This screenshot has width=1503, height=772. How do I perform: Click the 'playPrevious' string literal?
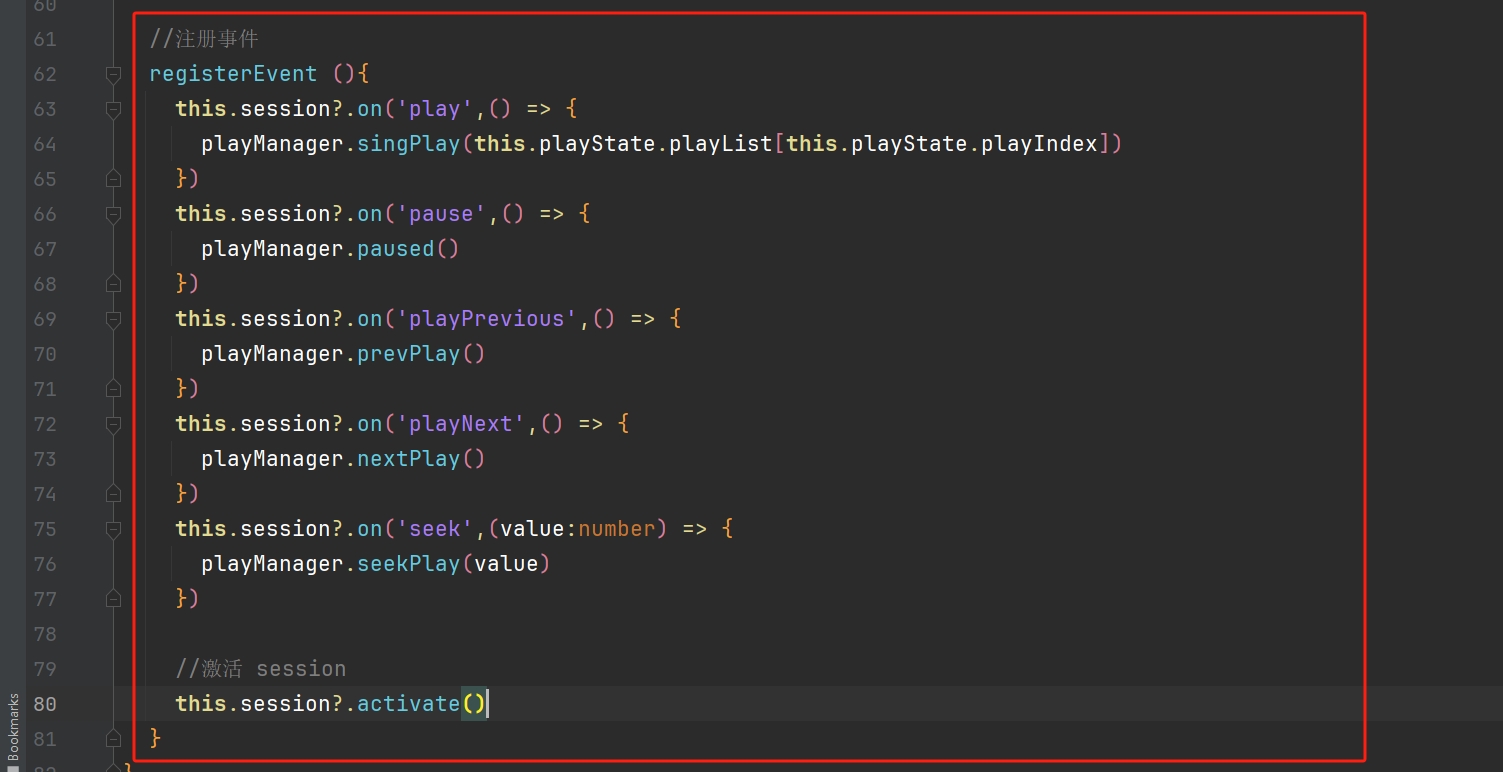(487, 319)
